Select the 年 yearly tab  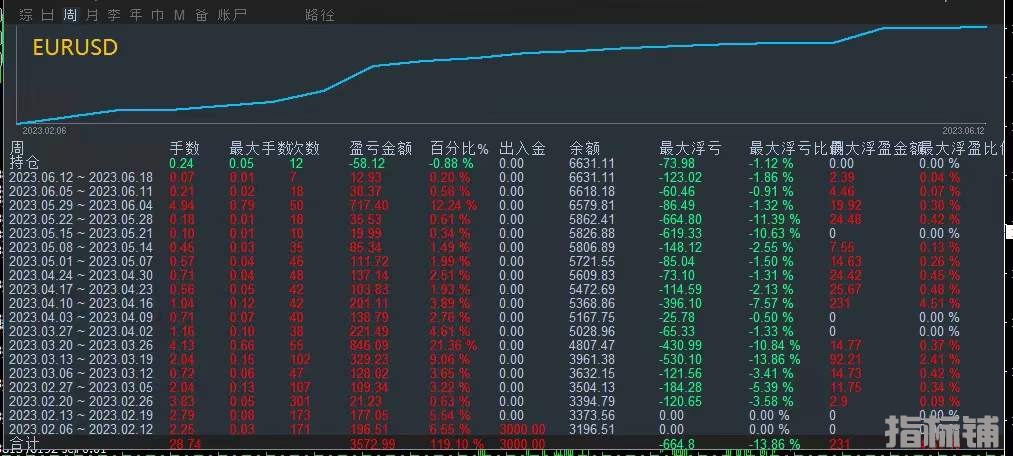136,15
